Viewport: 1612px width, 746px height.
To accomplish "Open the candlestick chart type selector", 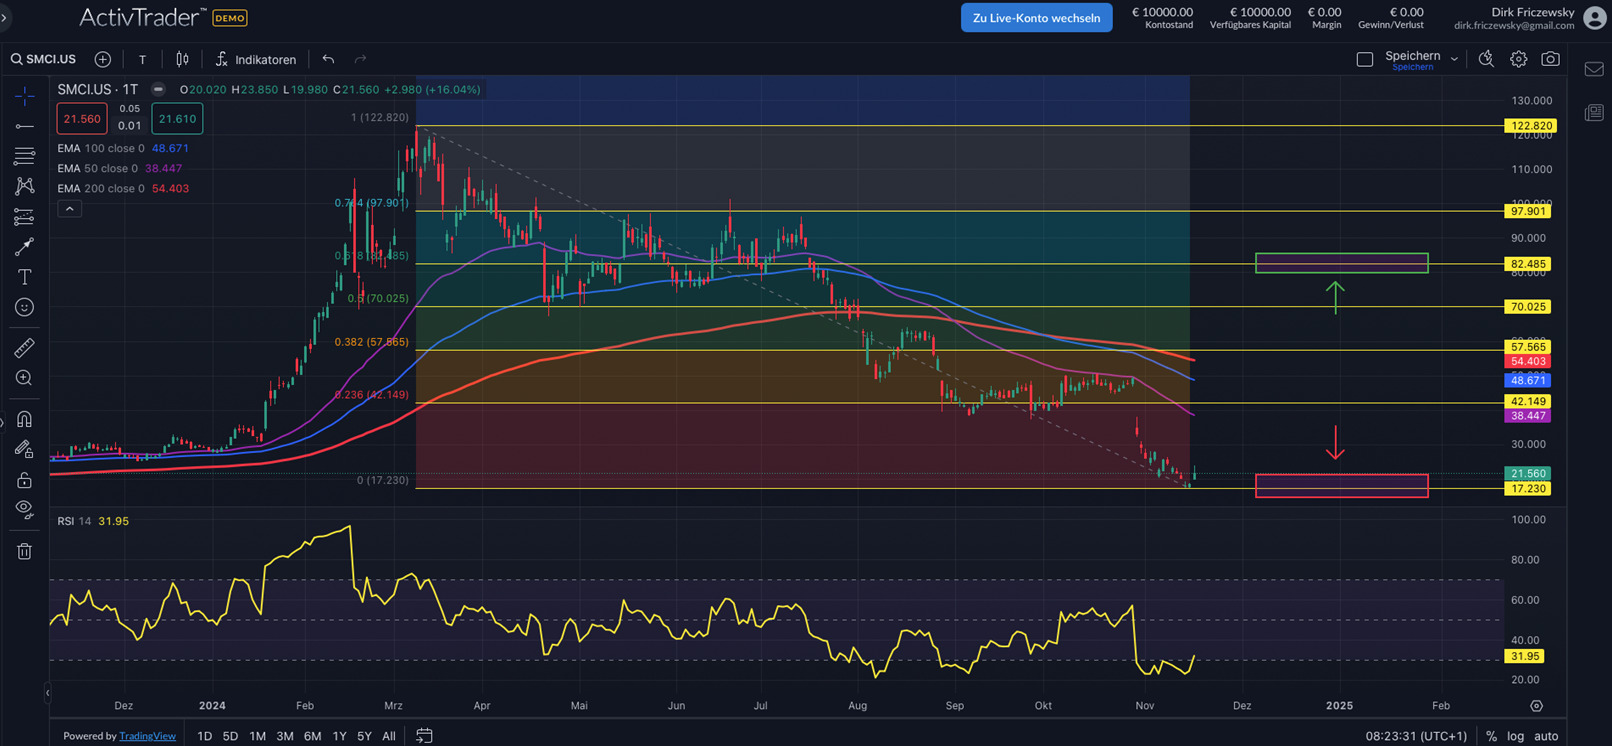I will pyautogui.click(x=182, y=59).
